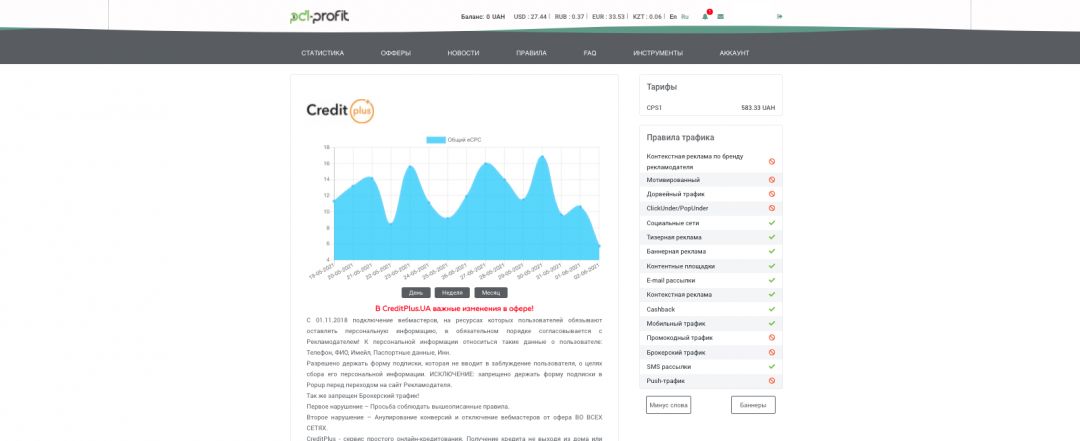The image size is (1080, 441).
Task: Click allowed checkmark for Тизерная реклама
Action: click(x=771, y=237)
